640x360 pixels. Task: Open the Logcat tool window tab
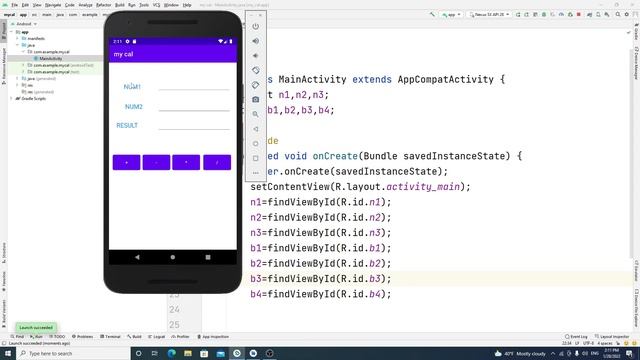coord(157,337)
